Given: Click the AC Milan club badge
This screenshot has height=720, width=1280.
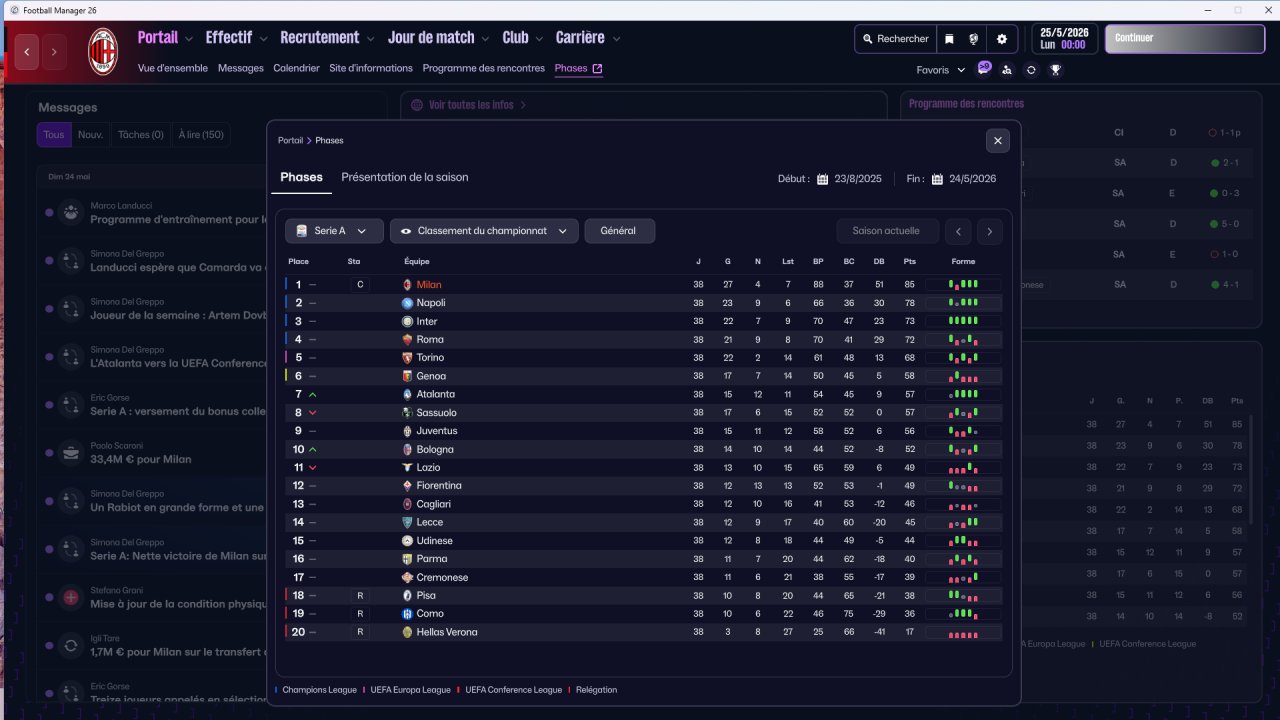Looking at the screenshot, I should (103, 52).
